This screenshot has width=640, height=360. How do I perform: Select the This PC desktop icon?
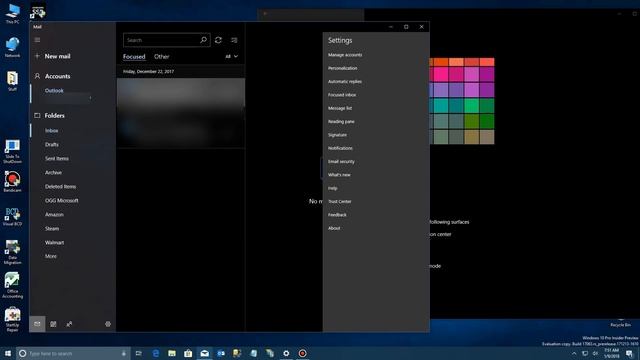(x=12, y=13)
